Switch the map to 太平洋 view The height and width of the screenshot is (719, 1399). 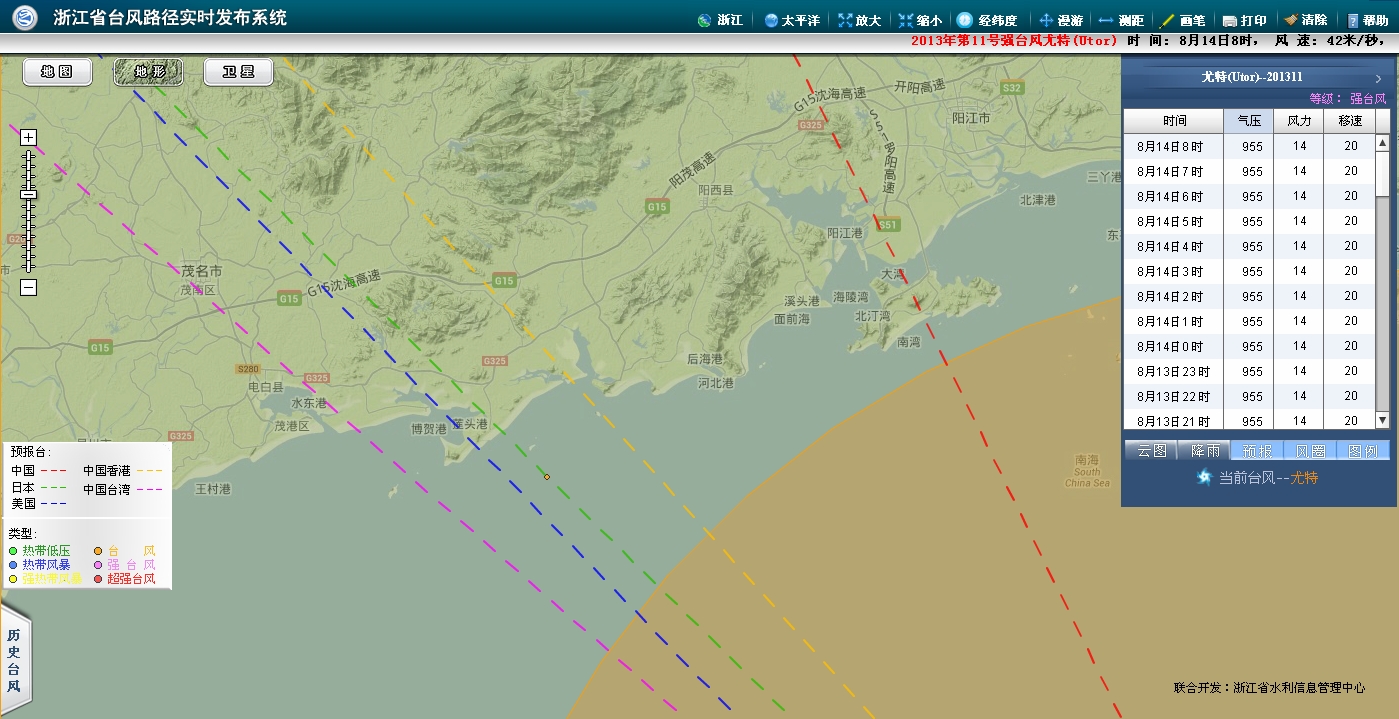791,20
